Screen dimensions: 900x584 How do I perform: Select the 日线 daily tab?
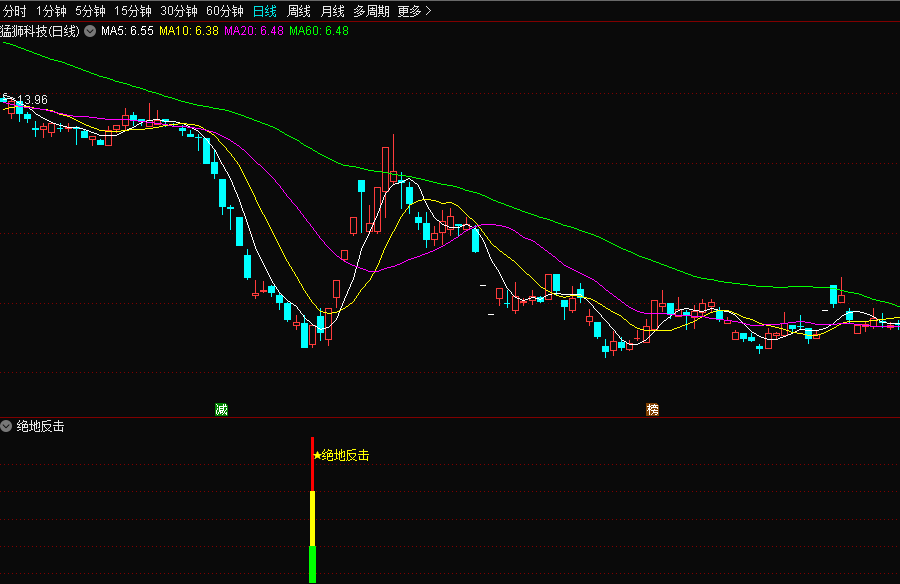[x=265, y=11]
